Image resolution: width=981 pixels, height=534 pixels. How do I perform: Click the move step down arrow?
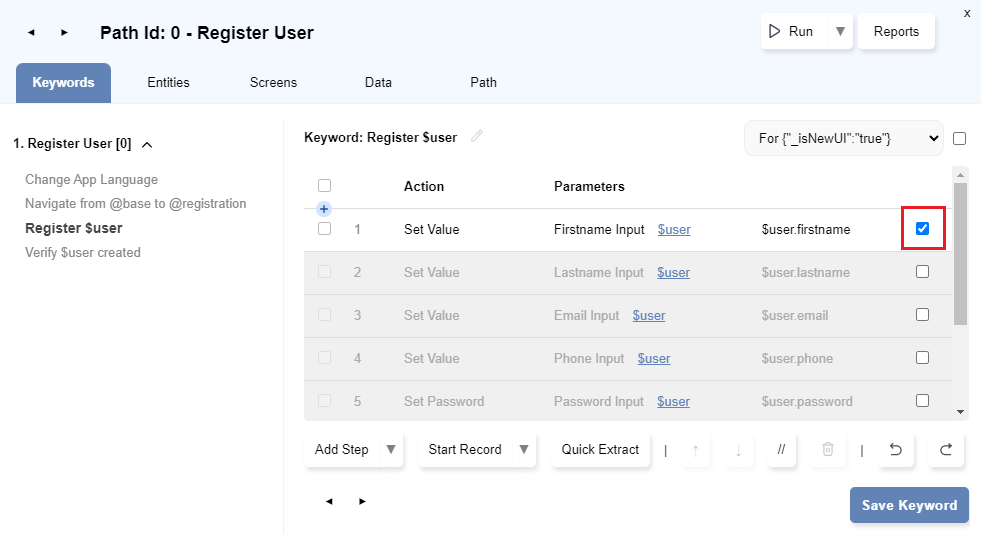click(738, 450)
